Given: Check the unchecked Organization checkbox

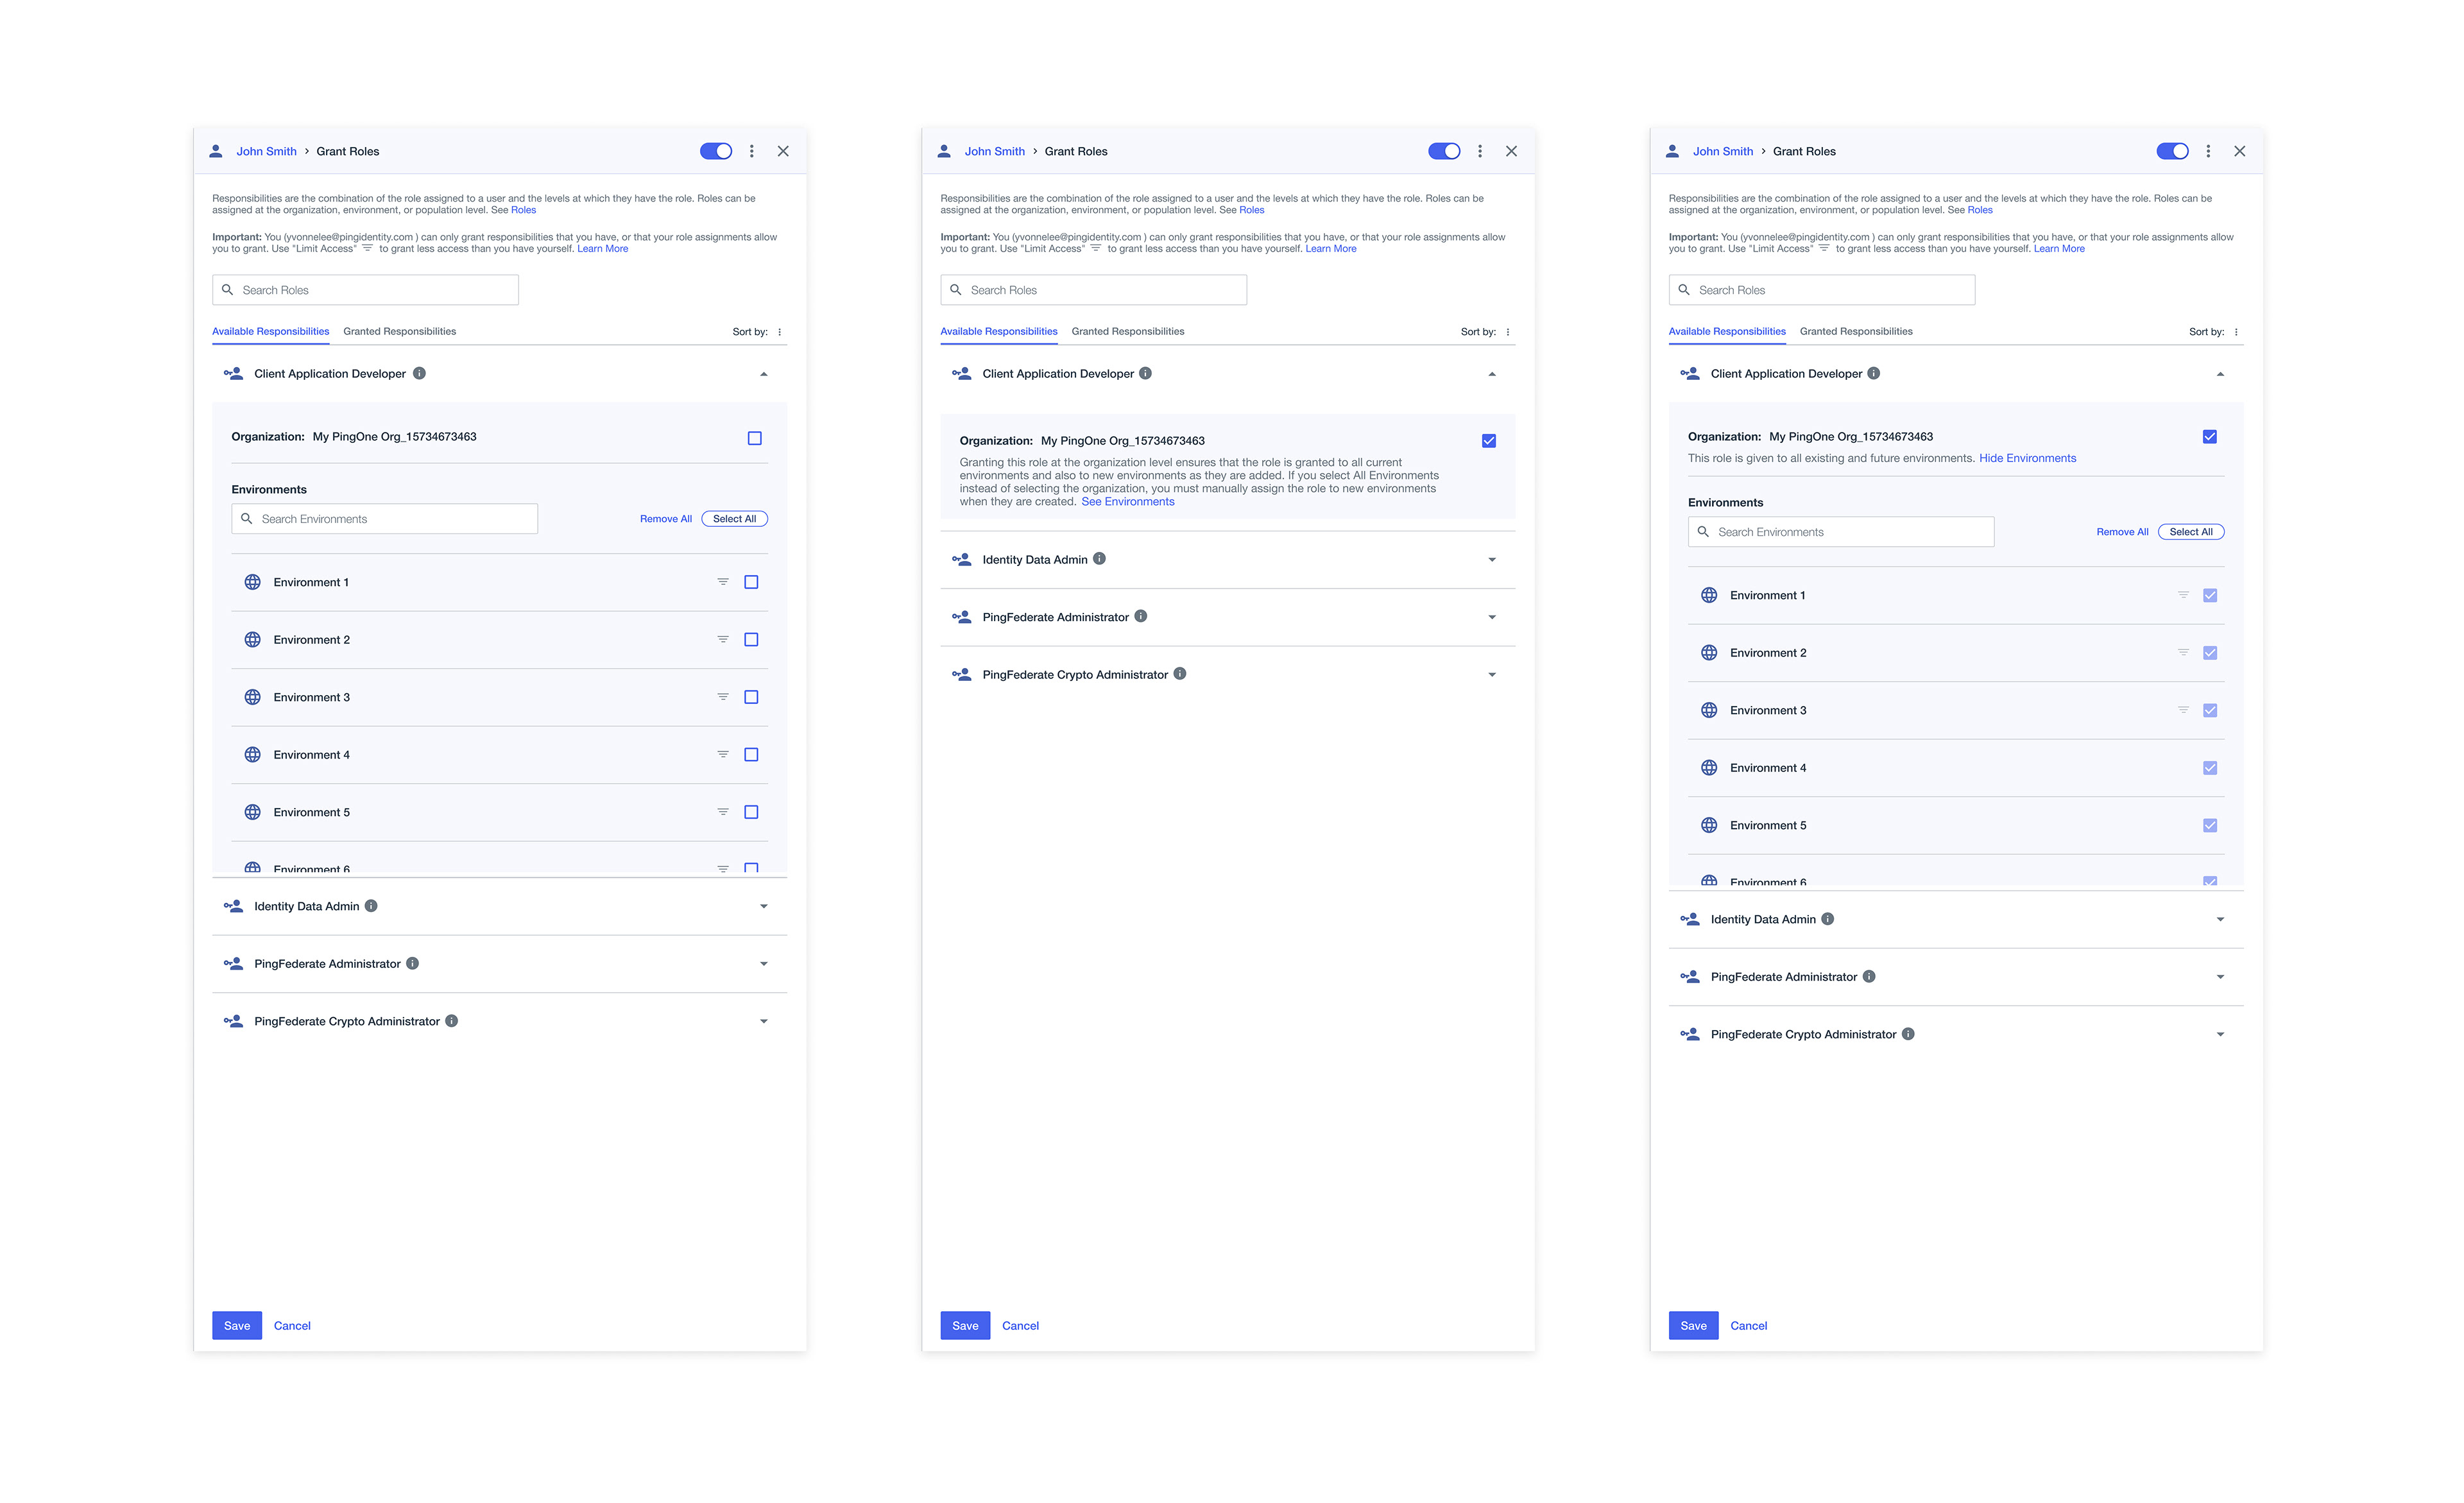Looking at the screenshot, I should [x=755, y=438].
